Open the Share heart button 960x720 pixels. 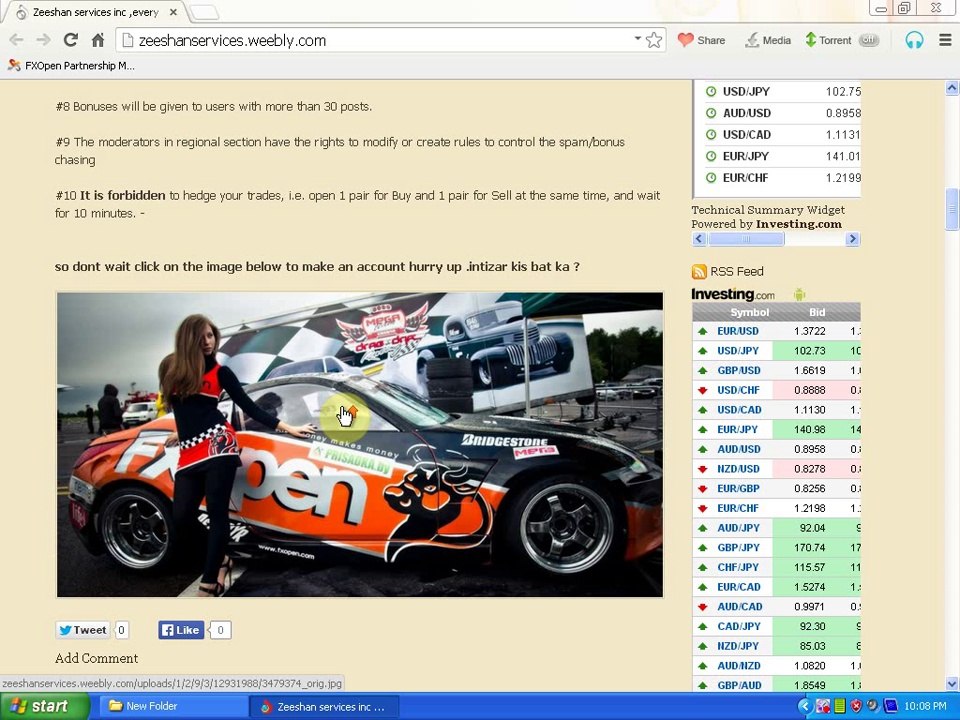click(x=702, y=40)
